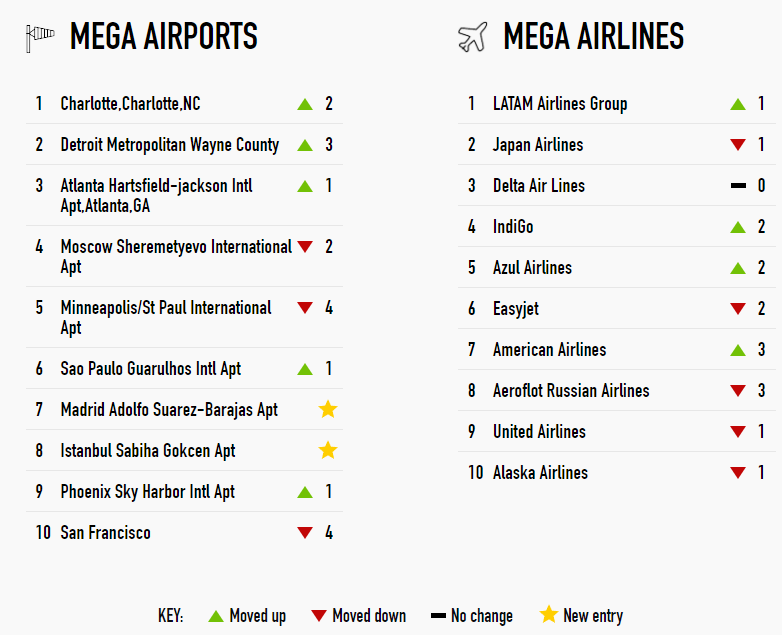Click the Moved up triangle in key
Screen dimensions: 782x635
[x=216, y=616]
